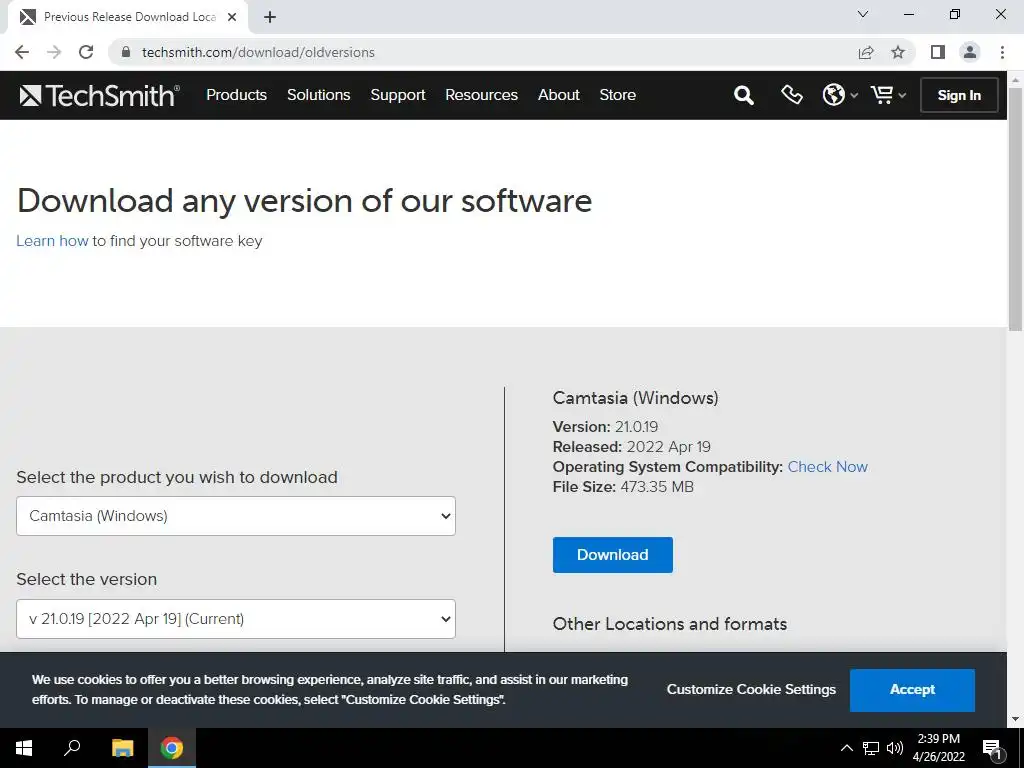Open the shopping cart icon
The image size is (1024, 768).
click(x=888, y=95)
